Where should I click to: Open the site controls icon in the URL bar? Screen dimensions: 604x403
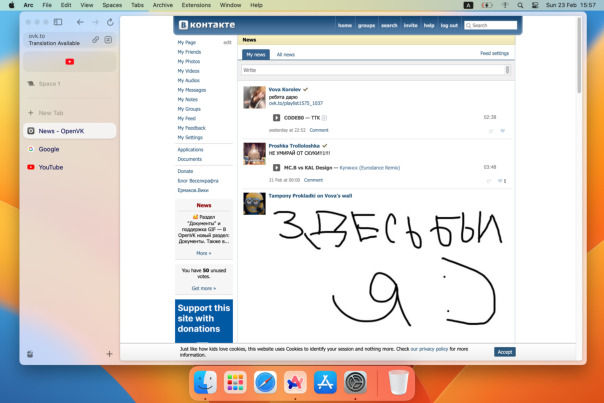click(x=109, y=39)
